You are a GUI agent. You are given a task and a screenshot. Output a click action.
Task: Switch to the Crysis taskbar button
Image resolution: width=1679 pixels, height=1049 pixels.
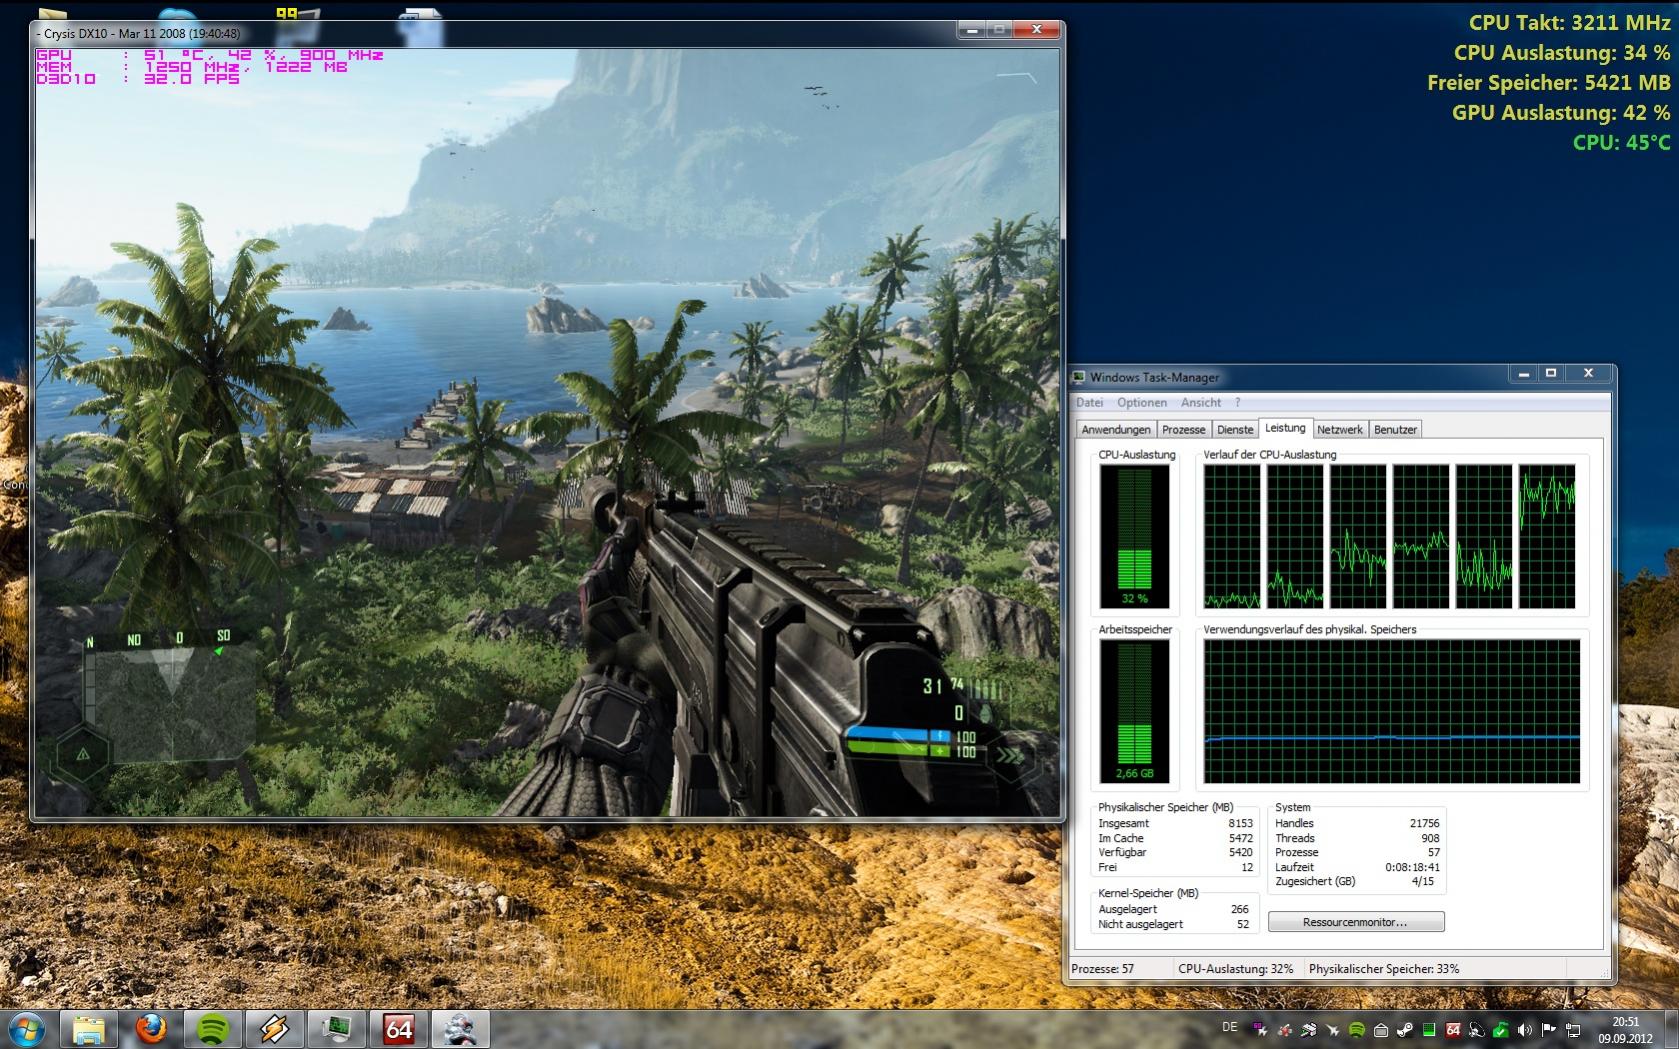coord(461,1029)
